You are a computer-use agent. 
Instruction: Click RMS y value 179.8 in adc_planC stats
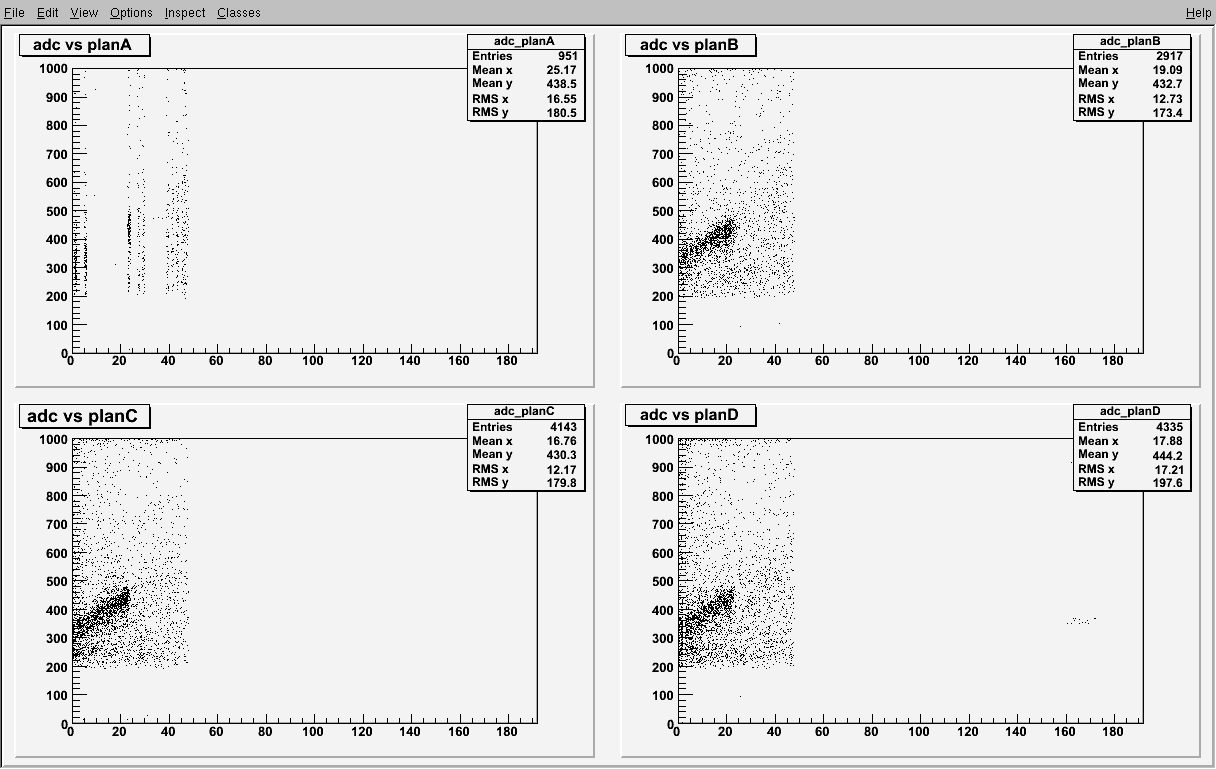563,483
